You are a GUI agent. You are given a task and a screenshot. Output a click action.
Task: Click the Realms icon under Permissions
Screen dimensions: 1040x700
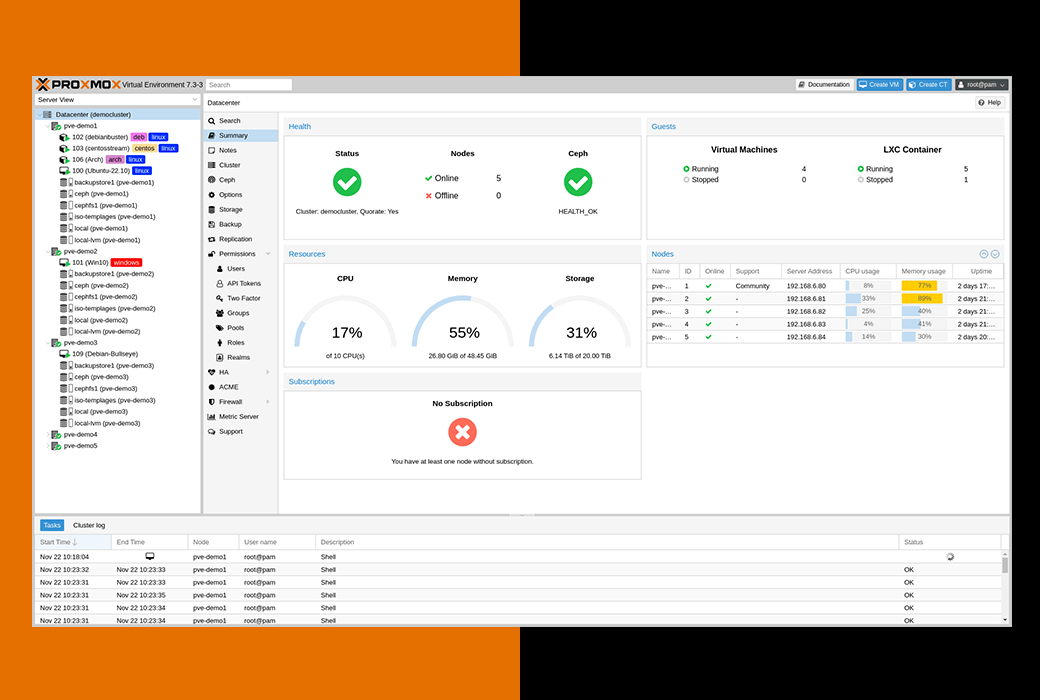pos(220,358)
